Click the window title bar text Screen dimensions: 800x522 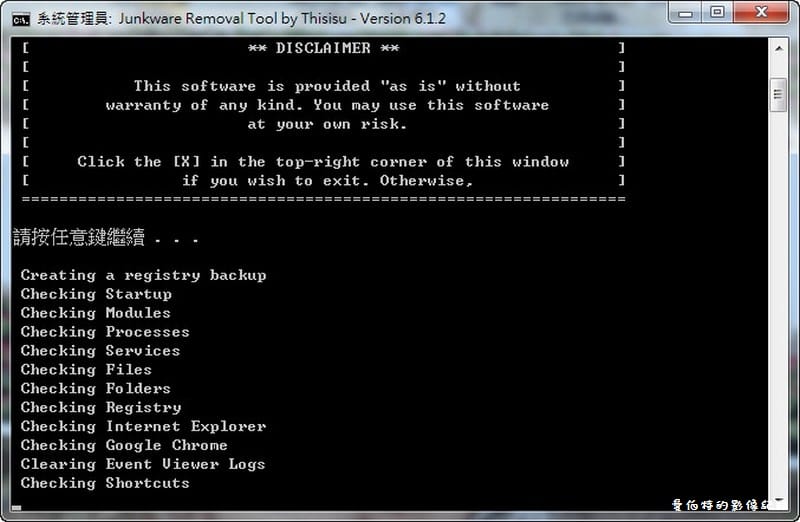coord(241,19)
